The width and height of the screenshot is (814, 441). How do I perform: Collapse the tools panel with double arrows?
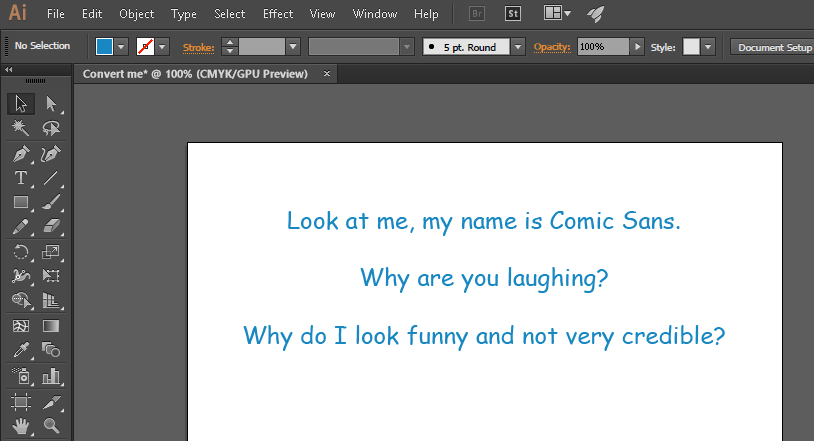click(8, 69)
